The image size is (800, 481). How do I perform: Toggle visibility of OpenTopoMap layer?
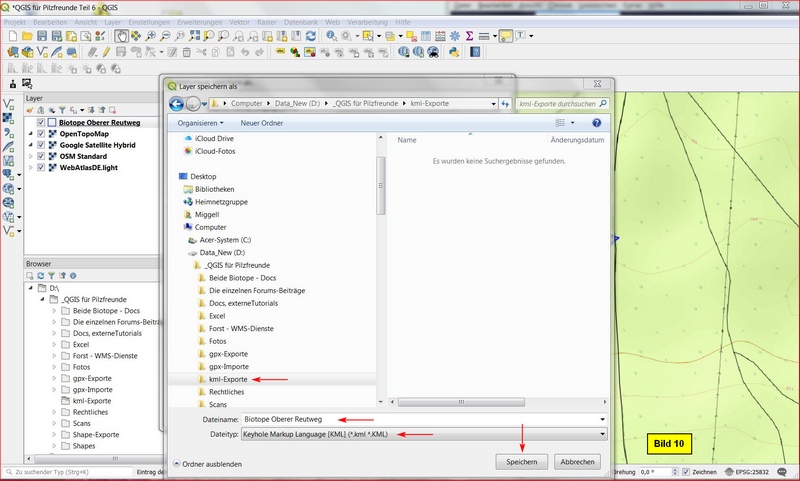pos(41,134)
